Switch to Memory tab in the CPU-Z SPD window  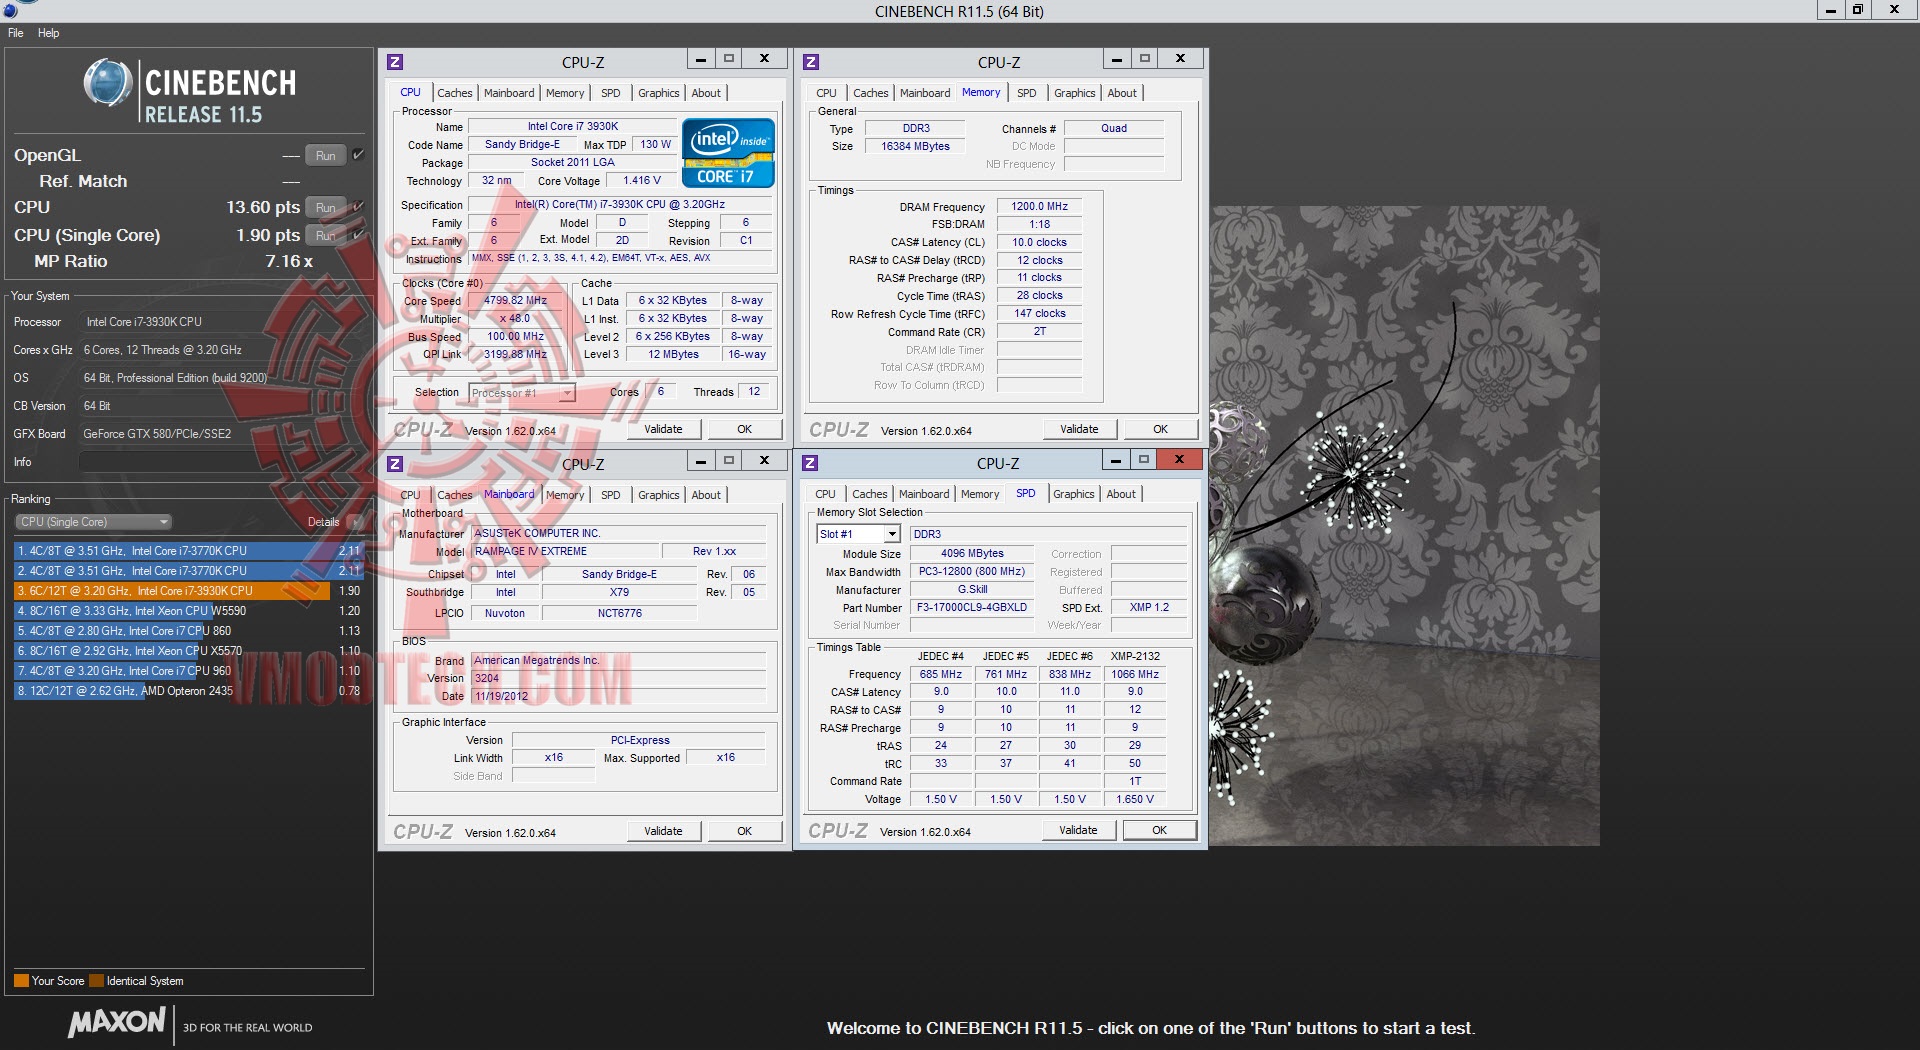coord(980,494)
